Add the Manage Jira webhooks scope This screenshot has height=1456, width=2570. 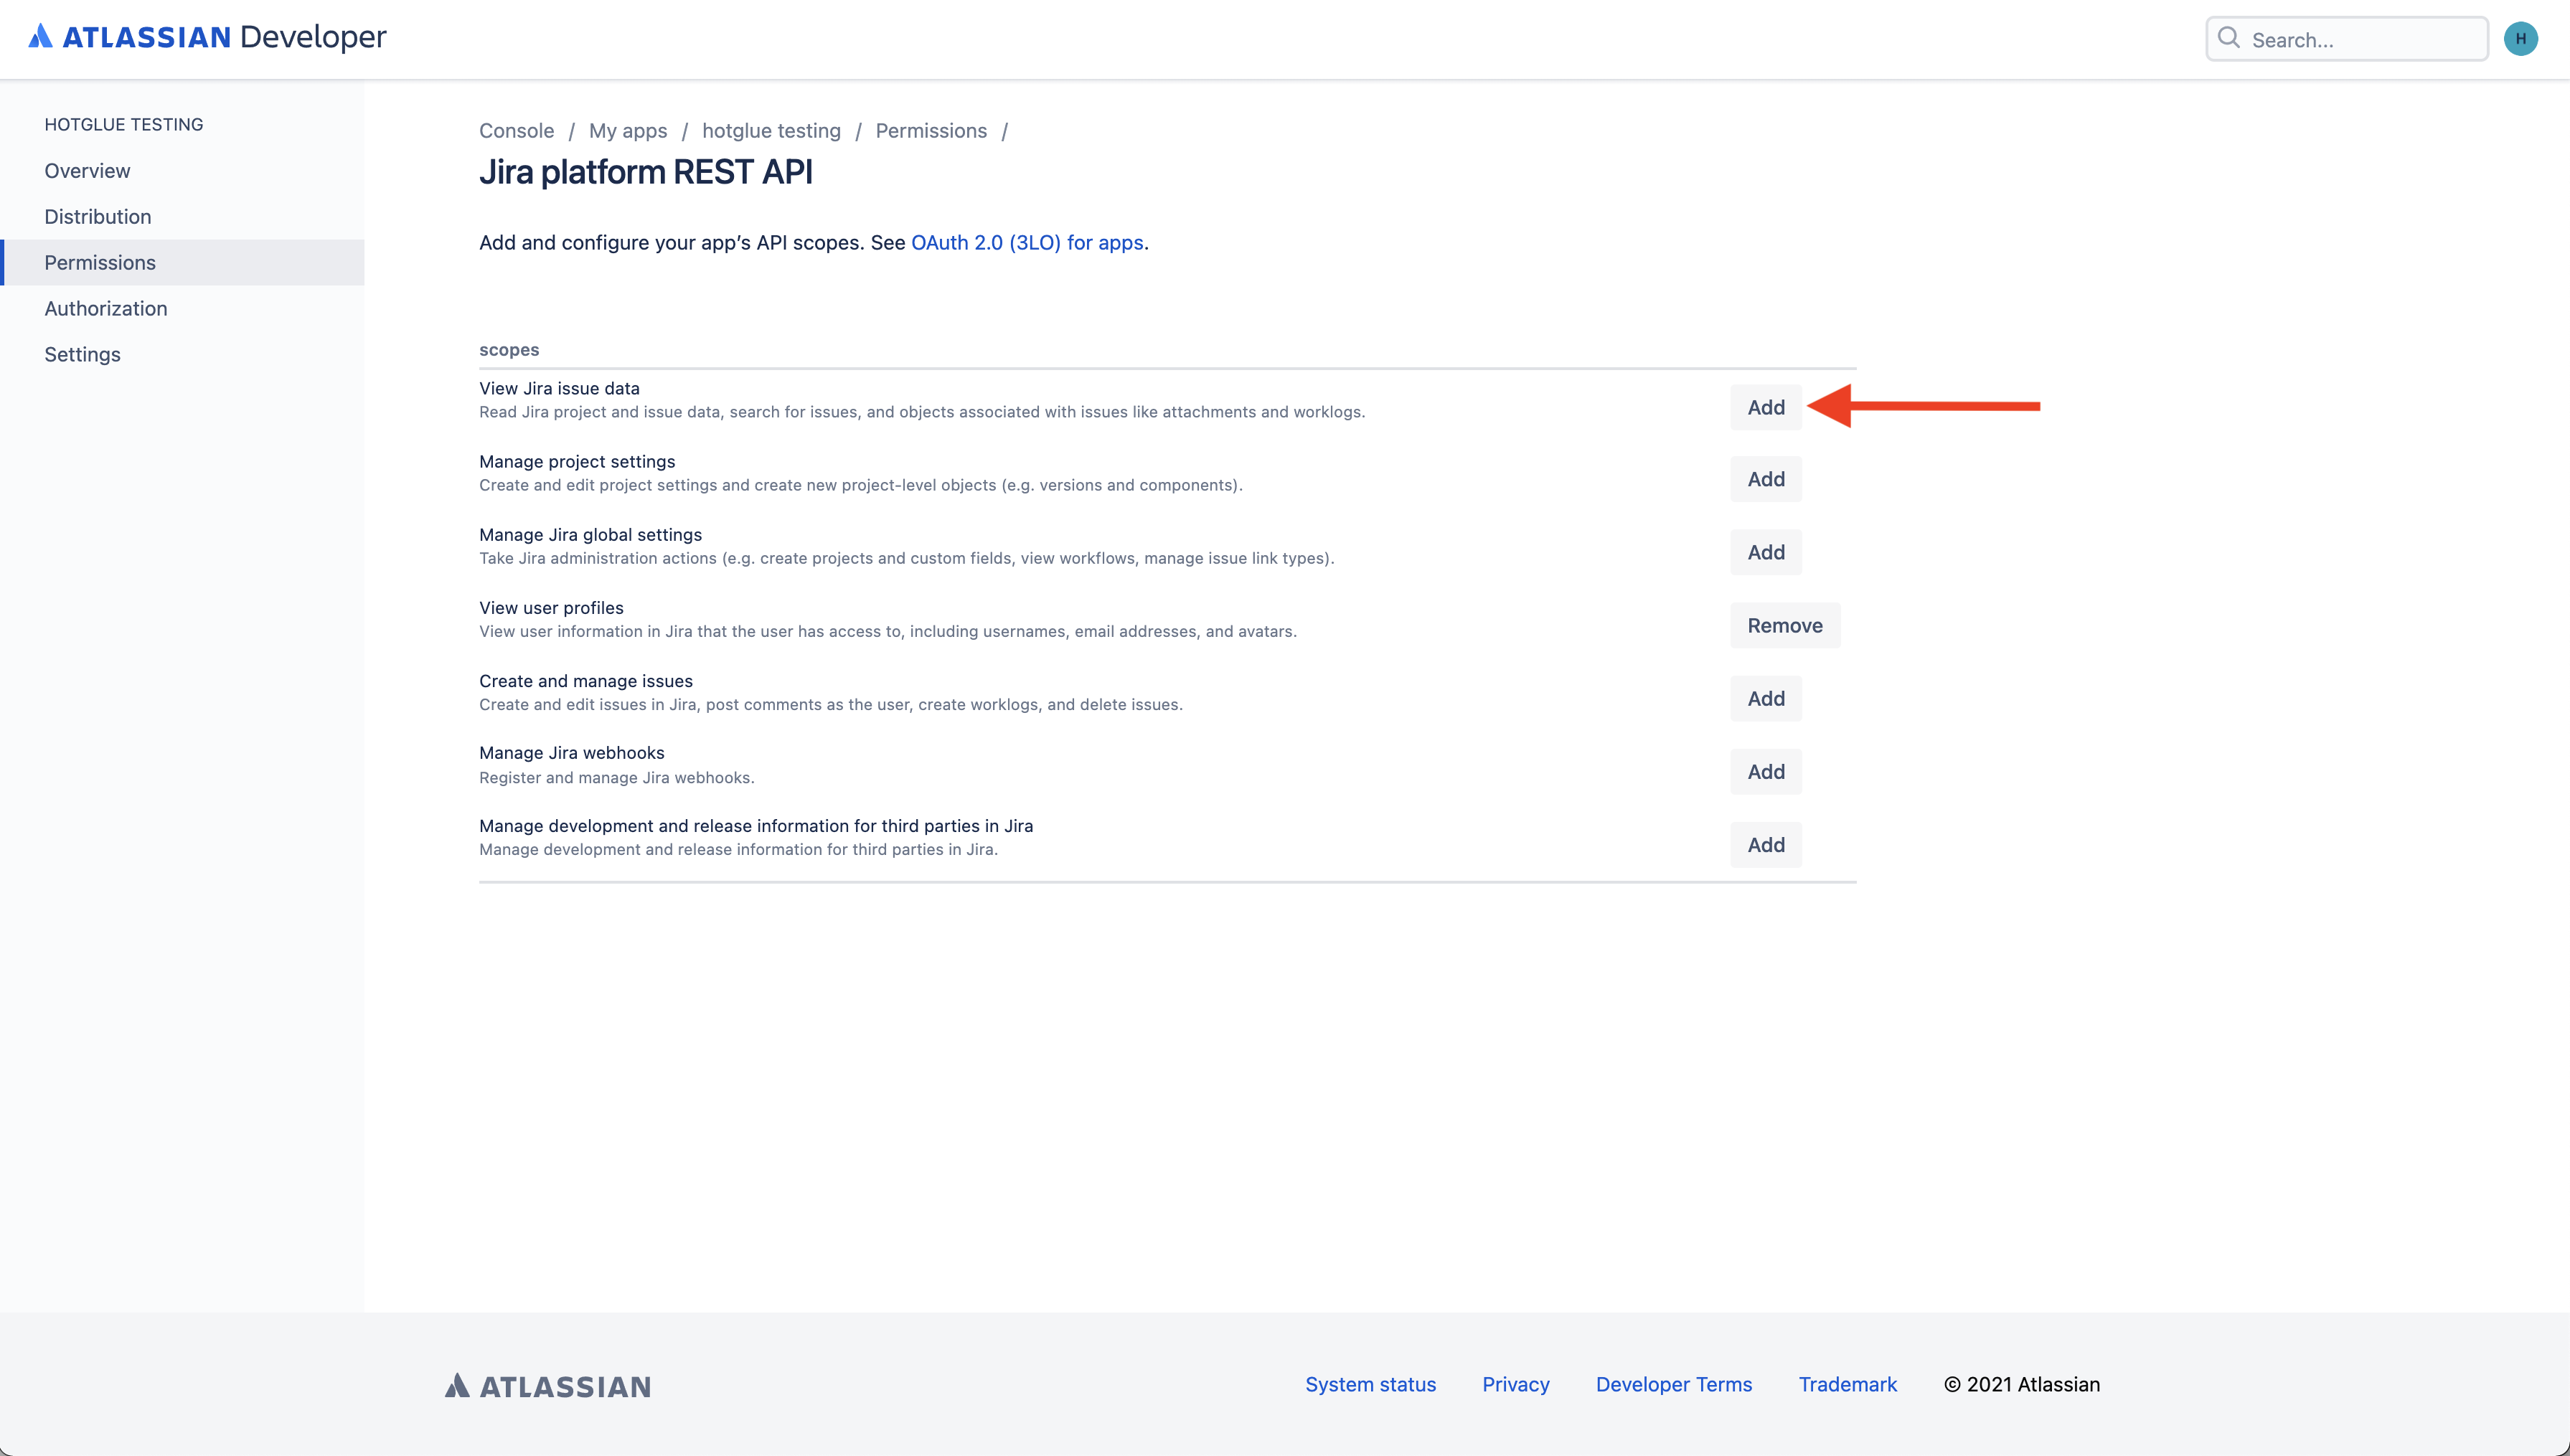pyautogui.click(x=1765, y=771)
